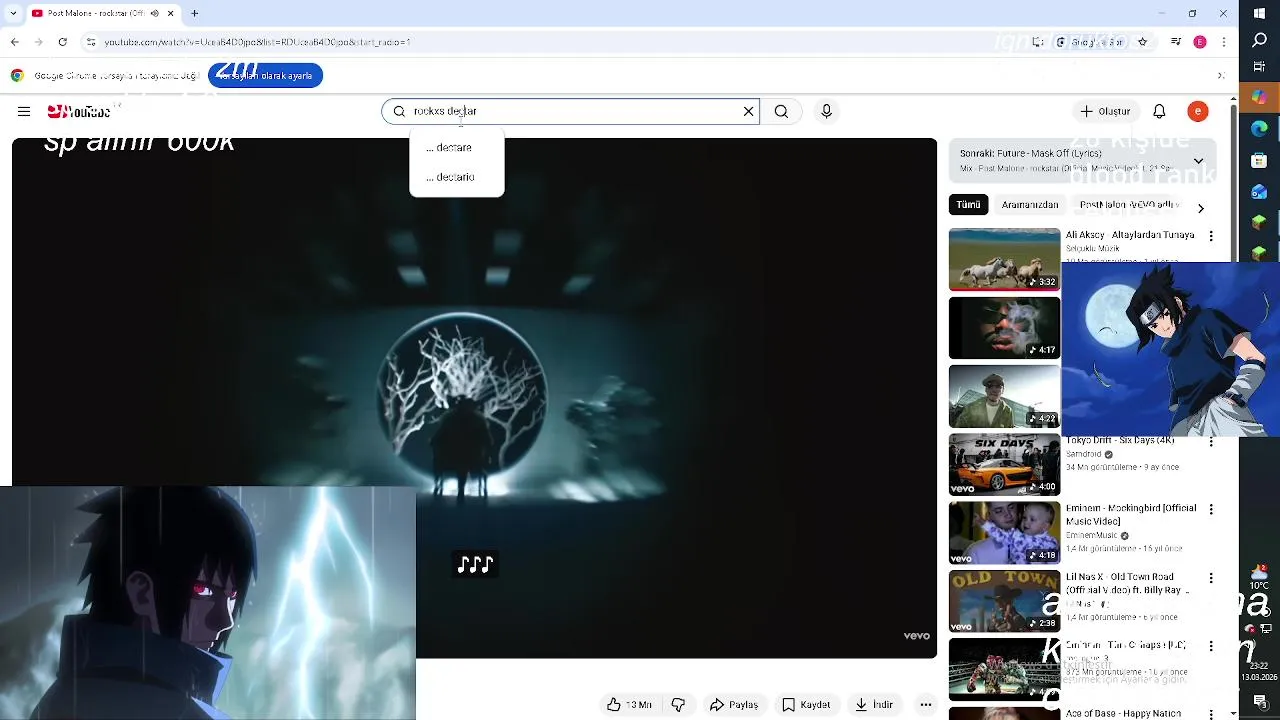Select the Post Malone VEVO filter chip
Viewport: 1280px width, 720px height.
[1129, 205]
